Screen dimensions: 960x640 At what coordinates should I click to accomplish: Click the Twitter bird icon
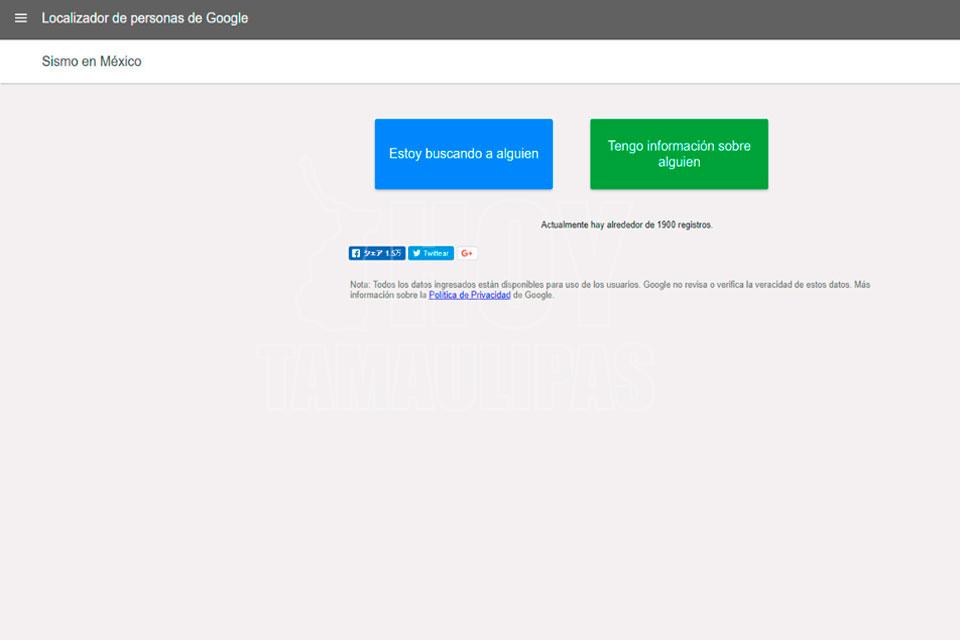click(x=416, y=253)
